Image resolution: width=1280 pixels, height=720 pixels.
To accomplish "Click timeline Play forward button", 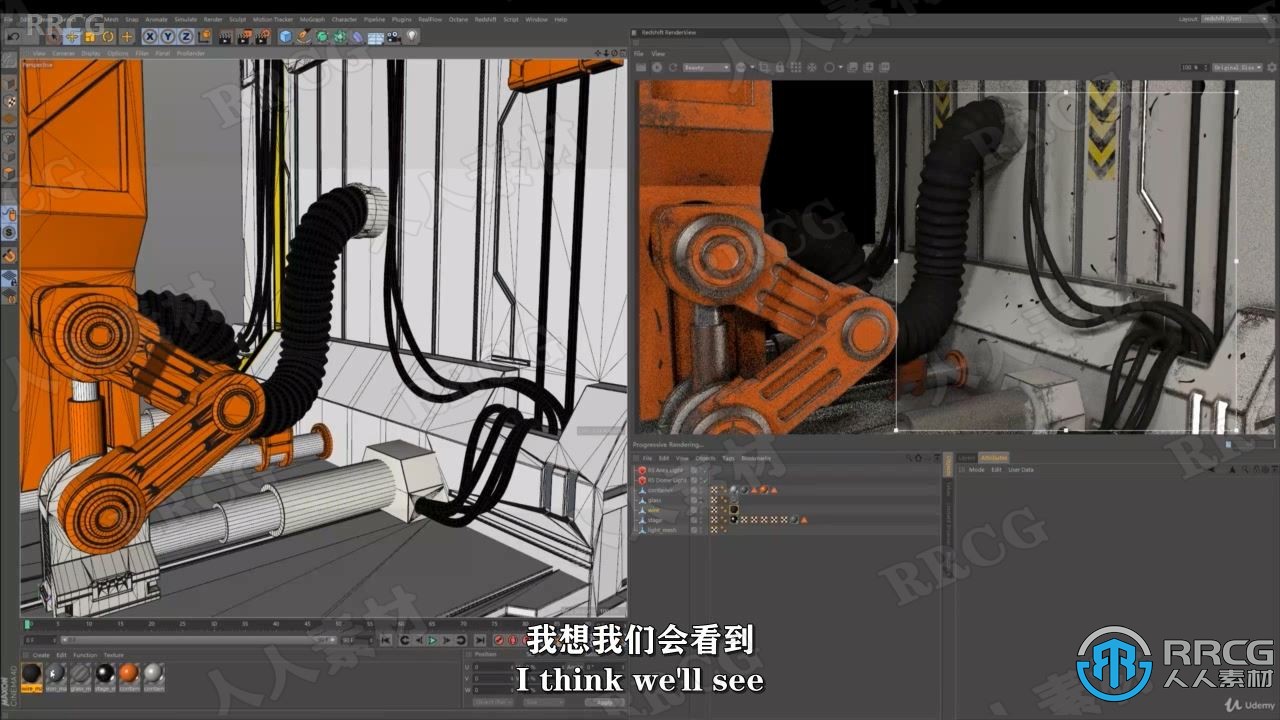I will [433, 640].
